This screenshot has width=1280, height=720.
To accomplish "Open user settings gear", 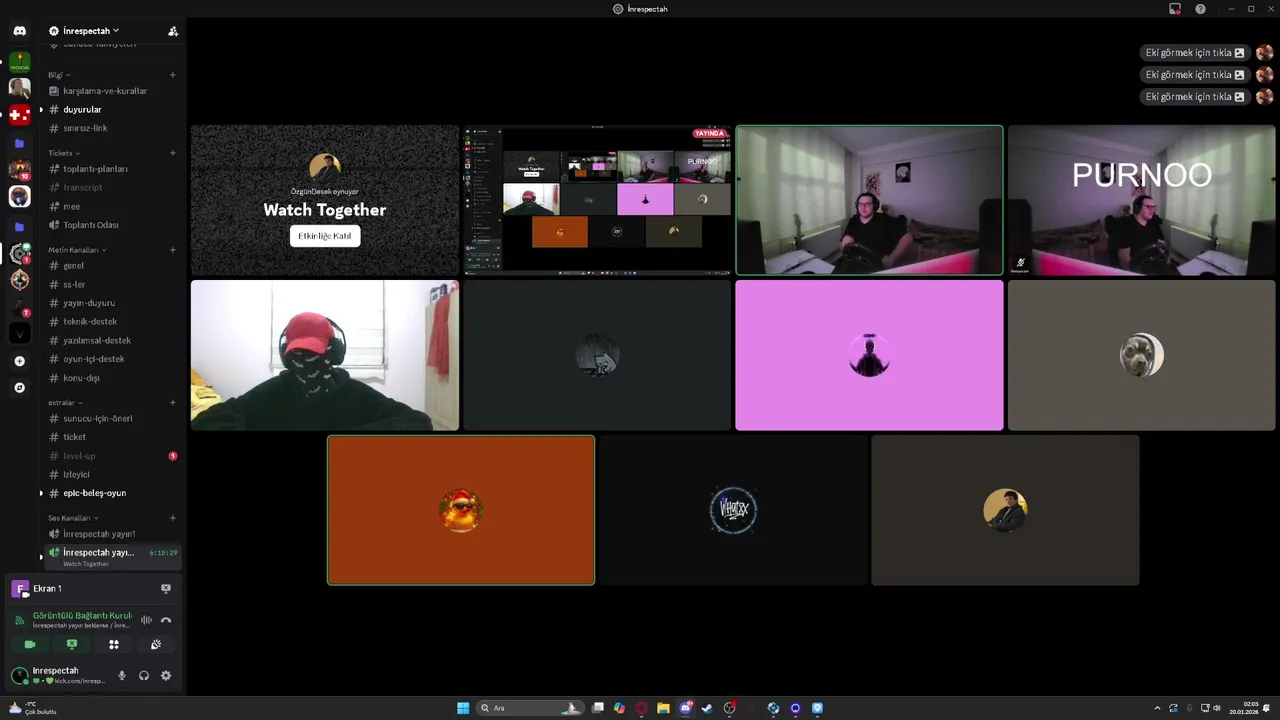I will (x=166, y=676).
